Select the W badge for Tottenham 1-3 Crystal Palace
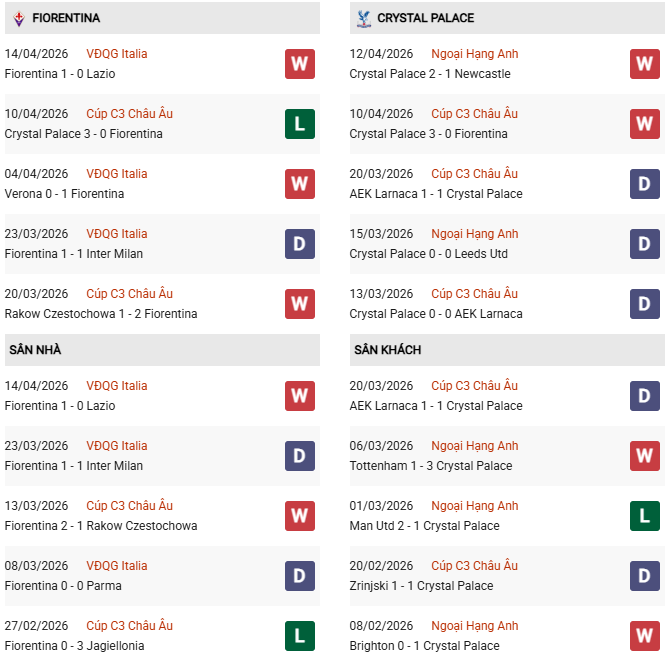 pyautogui.click(x=644, y=456)
